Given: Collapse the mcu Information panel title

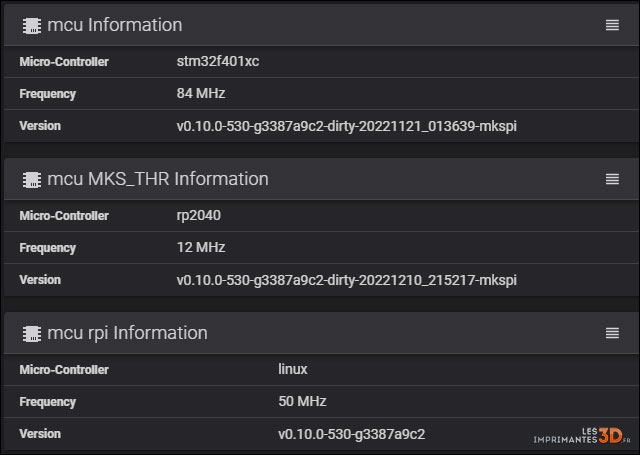Looking at the screenshot, I should pyautogui.click(x=115, y=25).
